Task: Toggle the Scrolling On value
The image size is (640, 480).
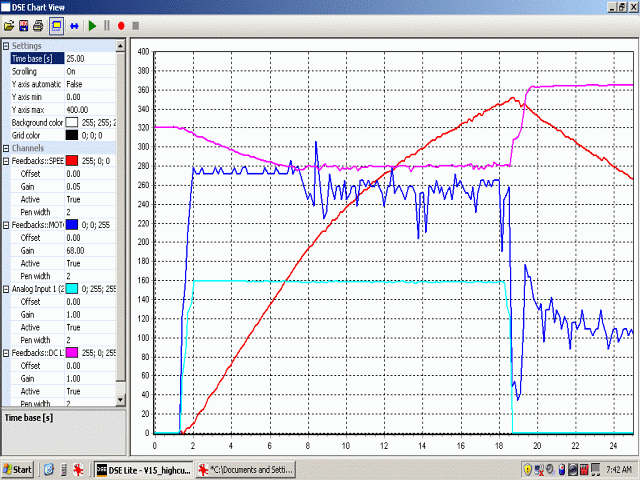Action: [x=90, y=72]
